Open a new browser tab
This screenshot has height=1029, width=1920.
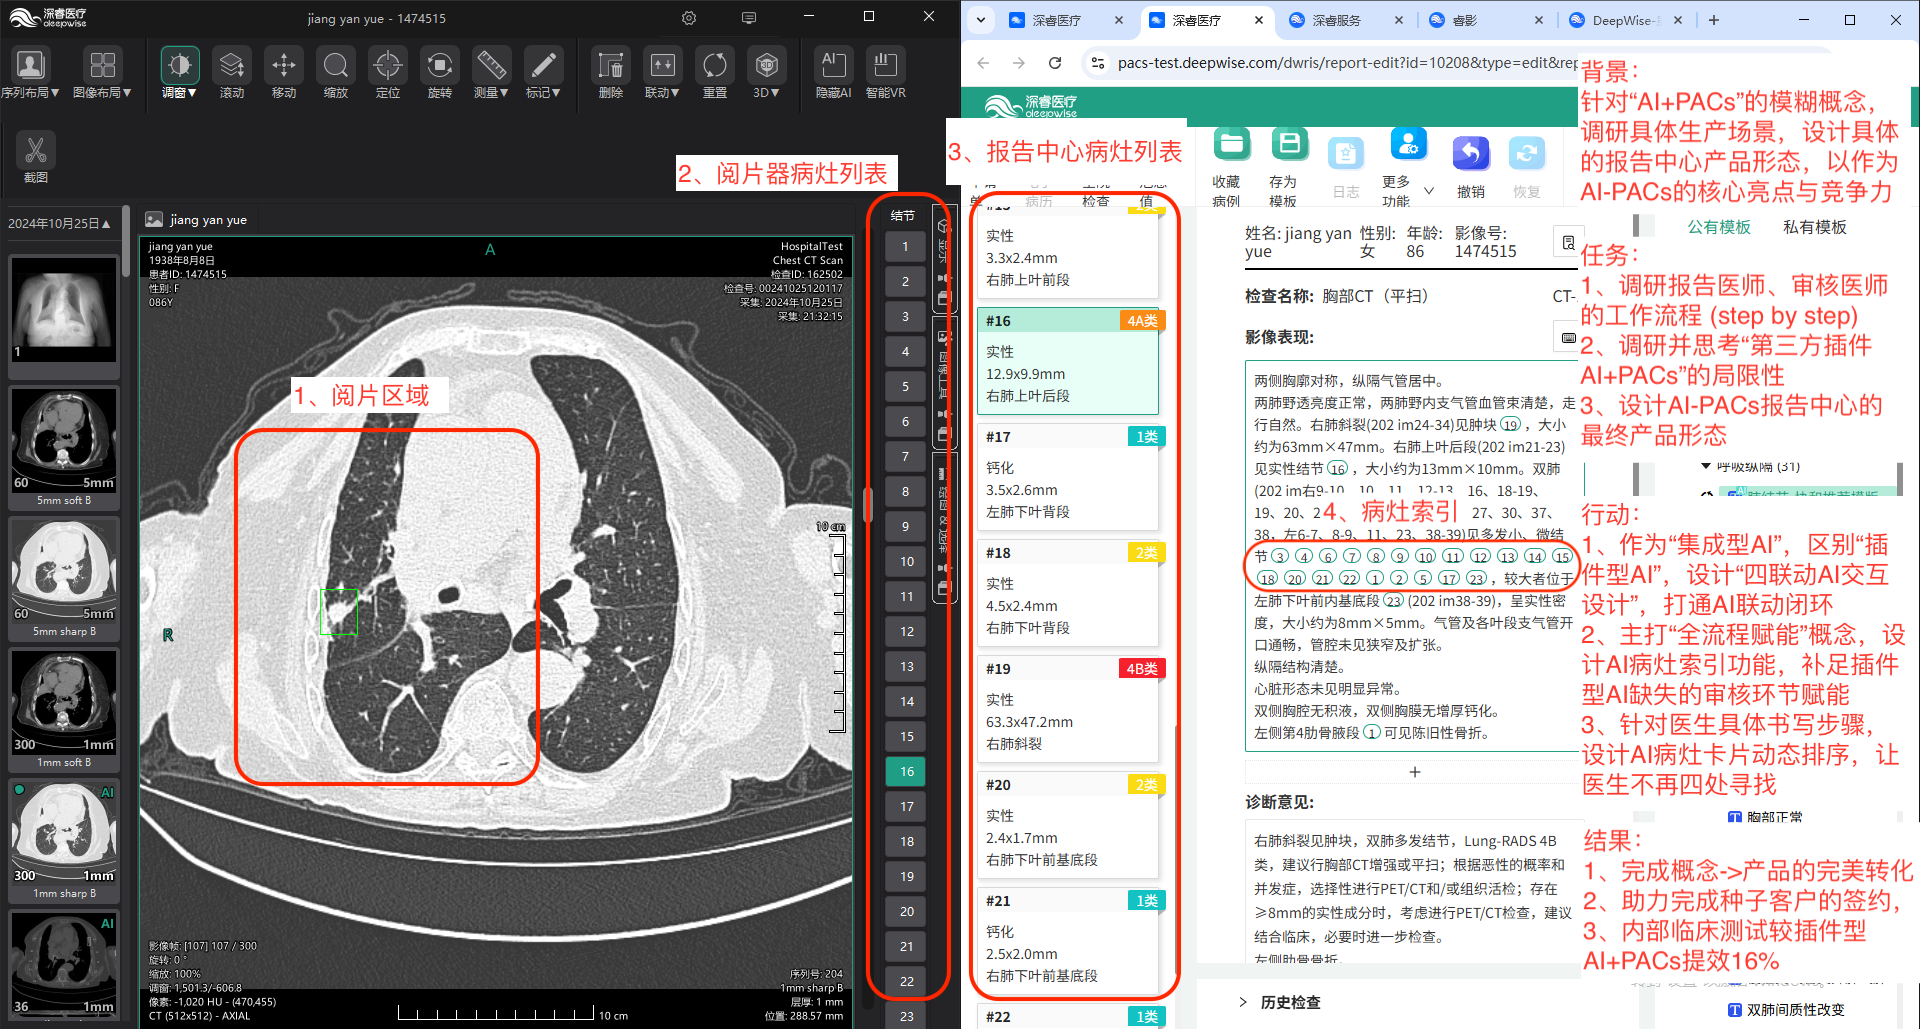(x=1713, y=20)
